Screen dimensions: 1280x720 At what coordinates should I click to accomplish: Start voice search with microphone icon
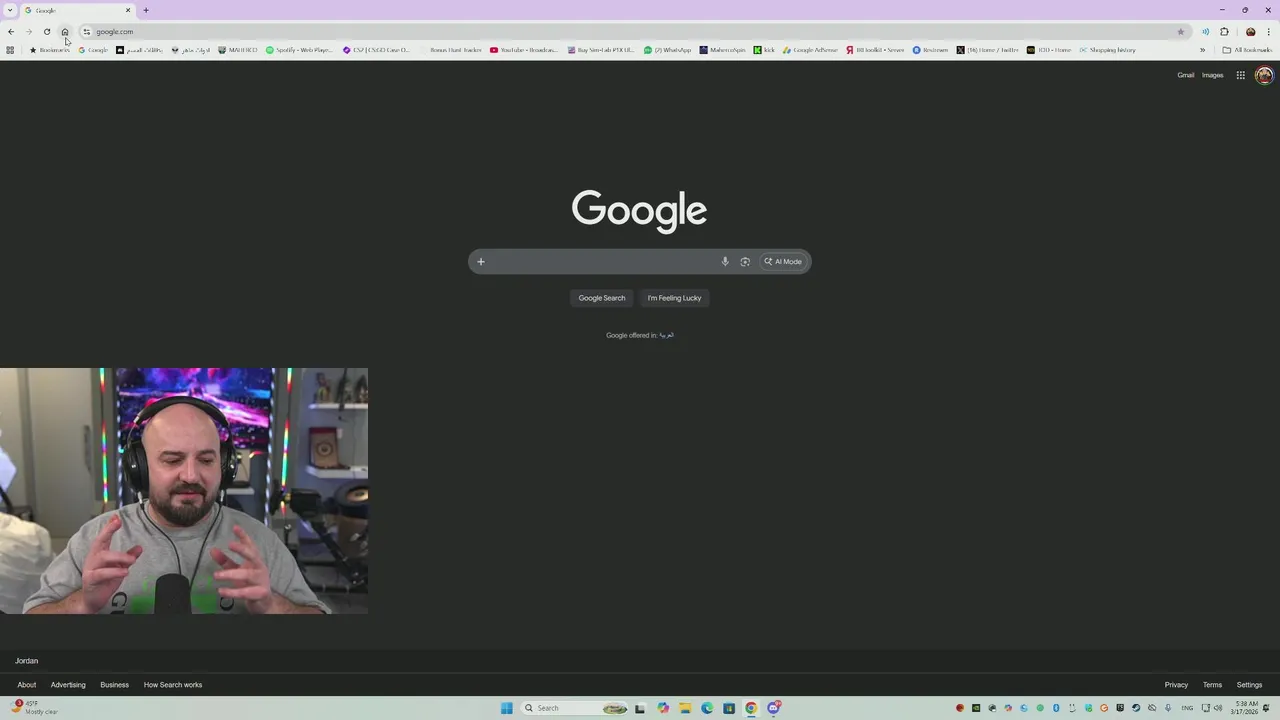coord(725,262)
